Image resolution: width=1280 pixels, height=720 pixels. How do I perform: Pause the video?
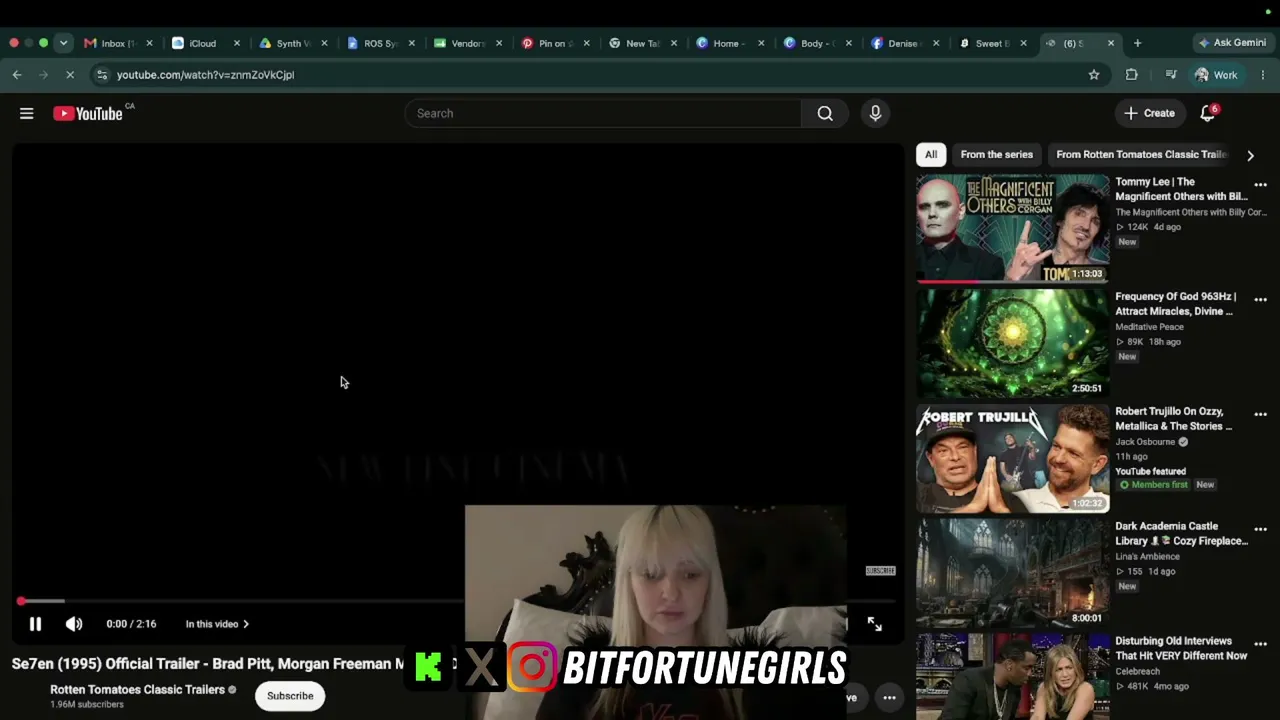click(35, 624)
